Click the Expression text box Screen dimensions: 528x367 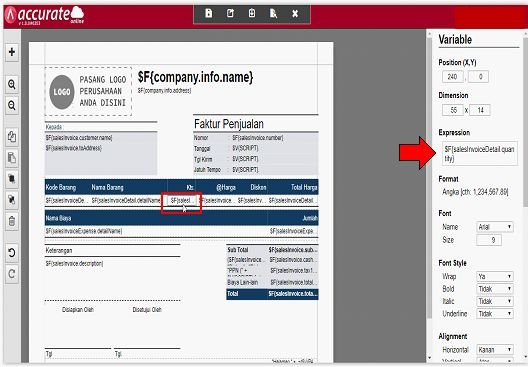[480, 154]
